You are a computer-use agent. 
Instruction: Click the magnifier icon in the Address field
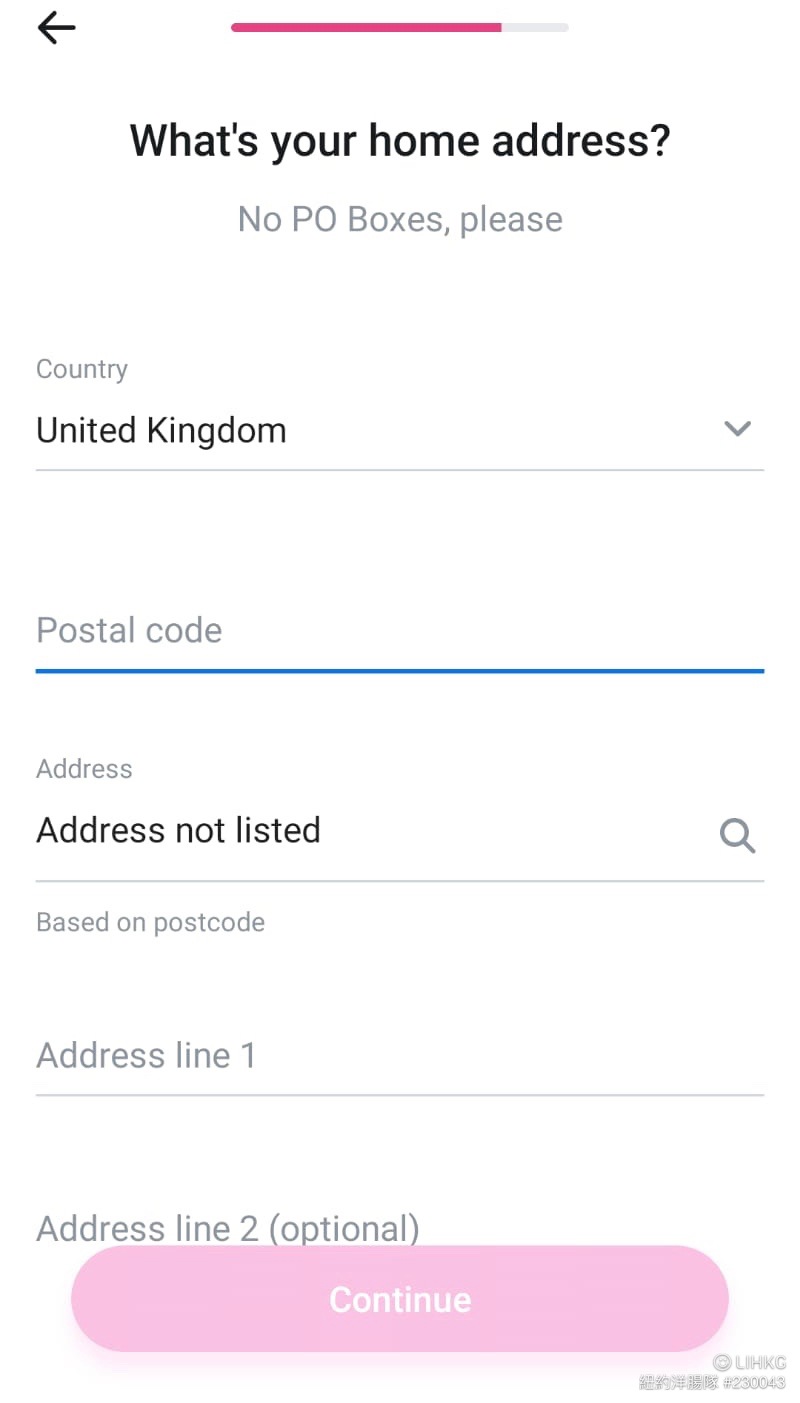[x=737, y=835]
